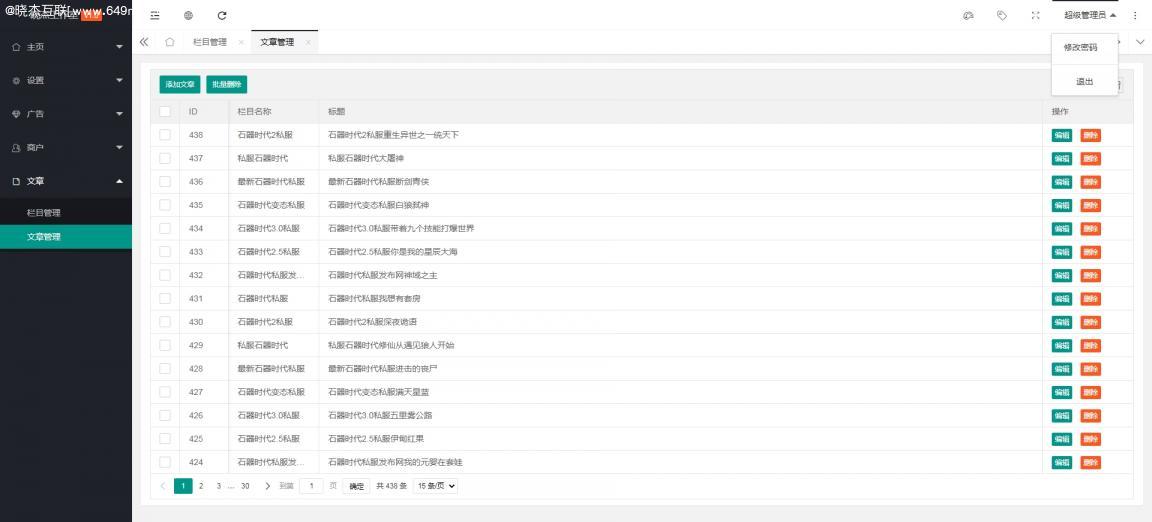Delete article 438 with 删除 button
The width and height of the screenshot is (1152, 522).
1090,135
